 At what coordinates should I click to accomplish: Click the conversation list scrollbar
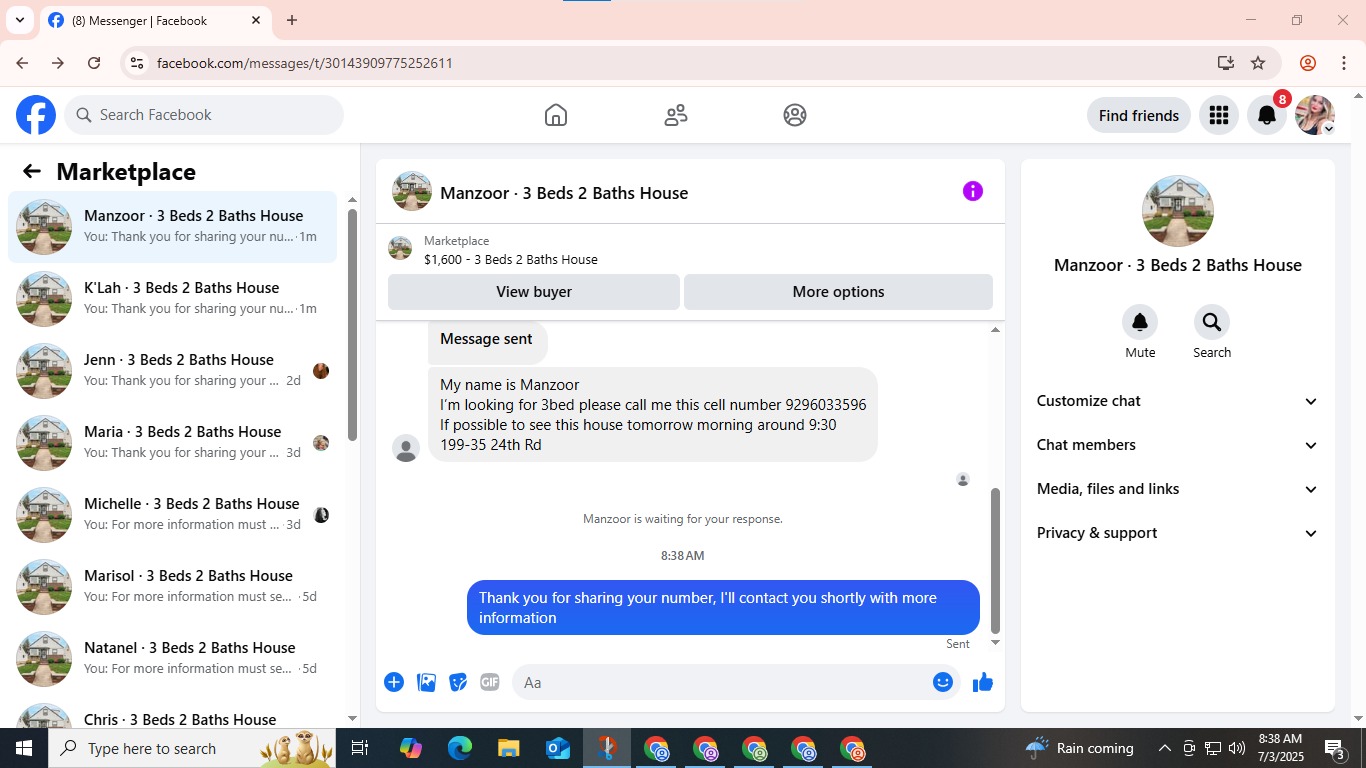point(352,324)
